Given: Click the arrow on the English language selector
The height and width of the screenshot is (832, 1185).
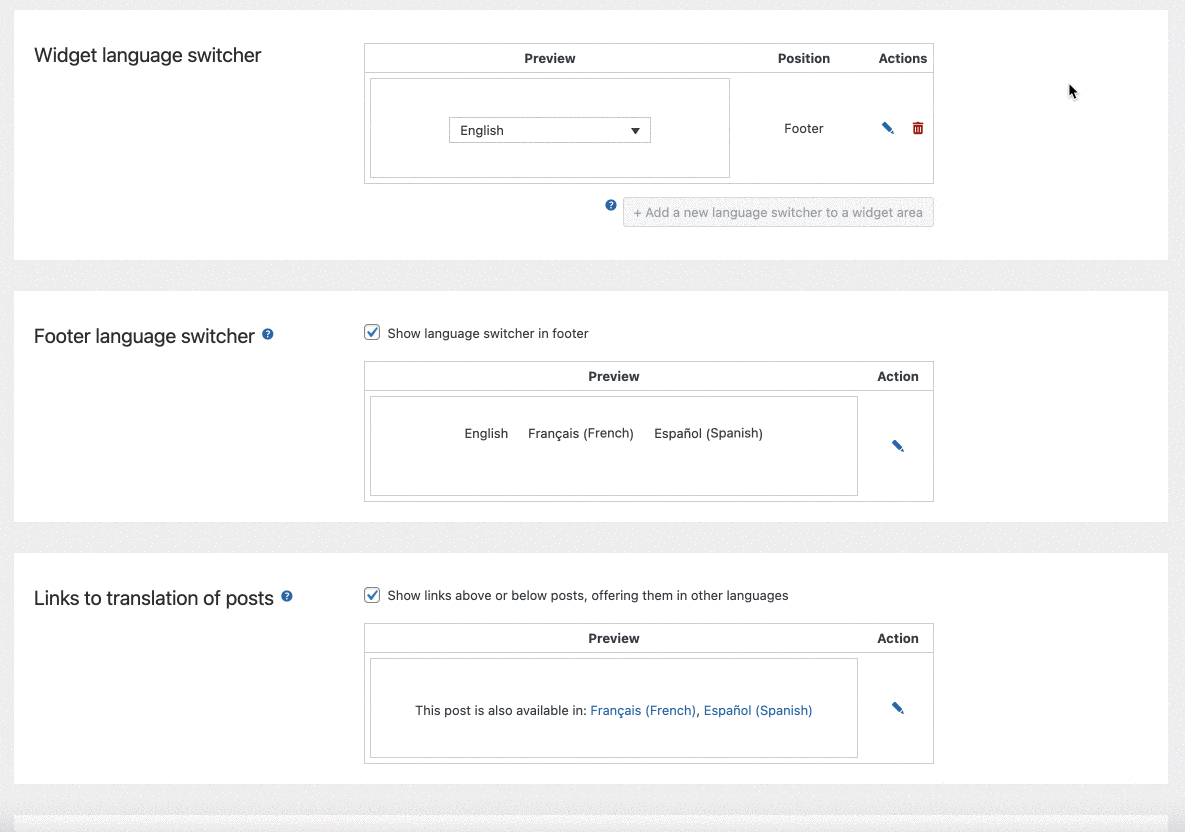Looking at the screenshot, I should pyautogui.click(x=635, y=130).
